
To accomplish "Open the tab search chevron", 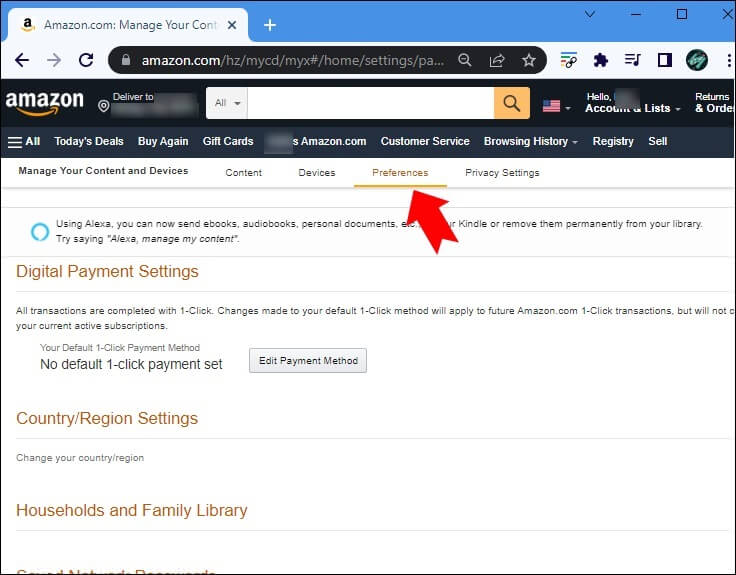I will tap(590, 14).
